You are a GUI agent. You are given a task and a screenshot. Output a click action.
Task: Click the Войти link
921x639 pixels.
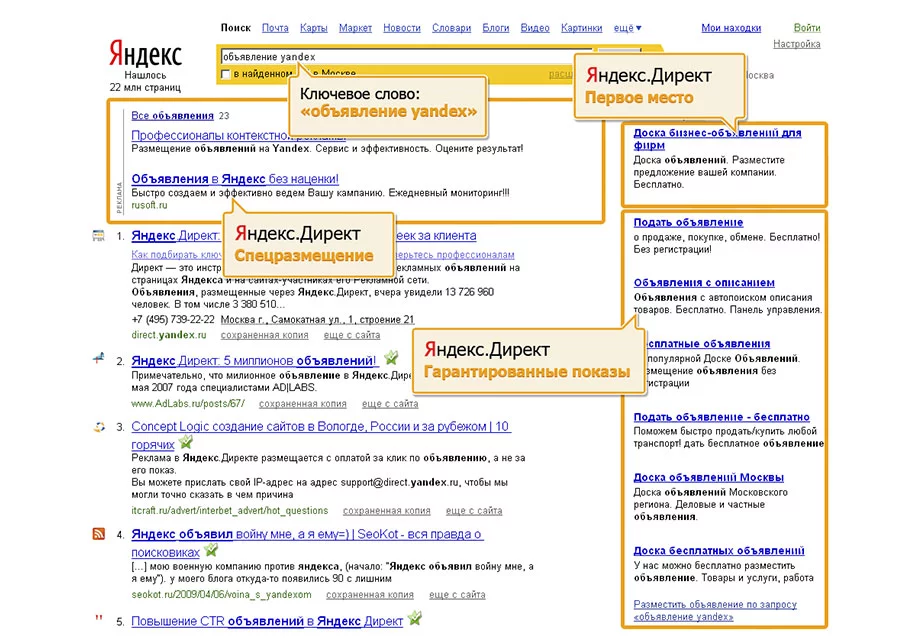point(807,28)
